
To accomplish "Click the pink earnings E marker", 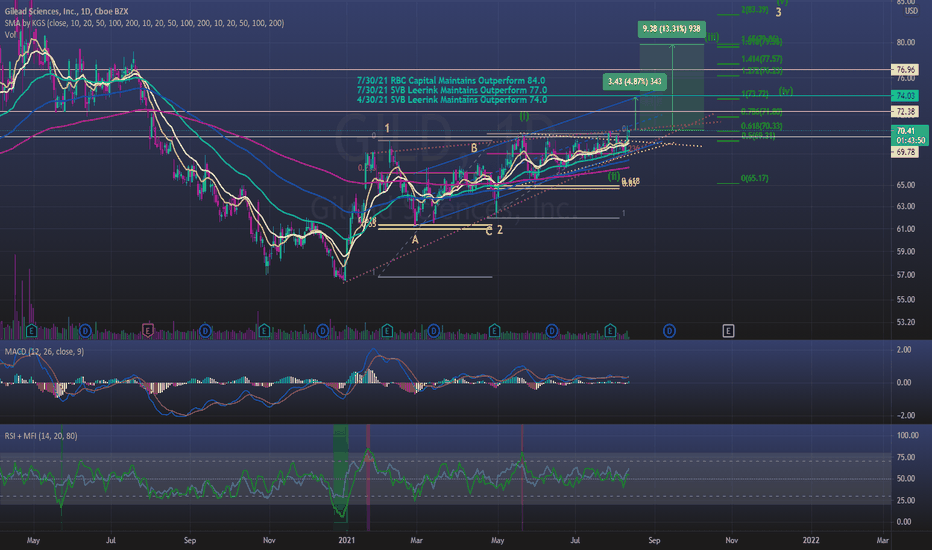I will coord(147,331).
